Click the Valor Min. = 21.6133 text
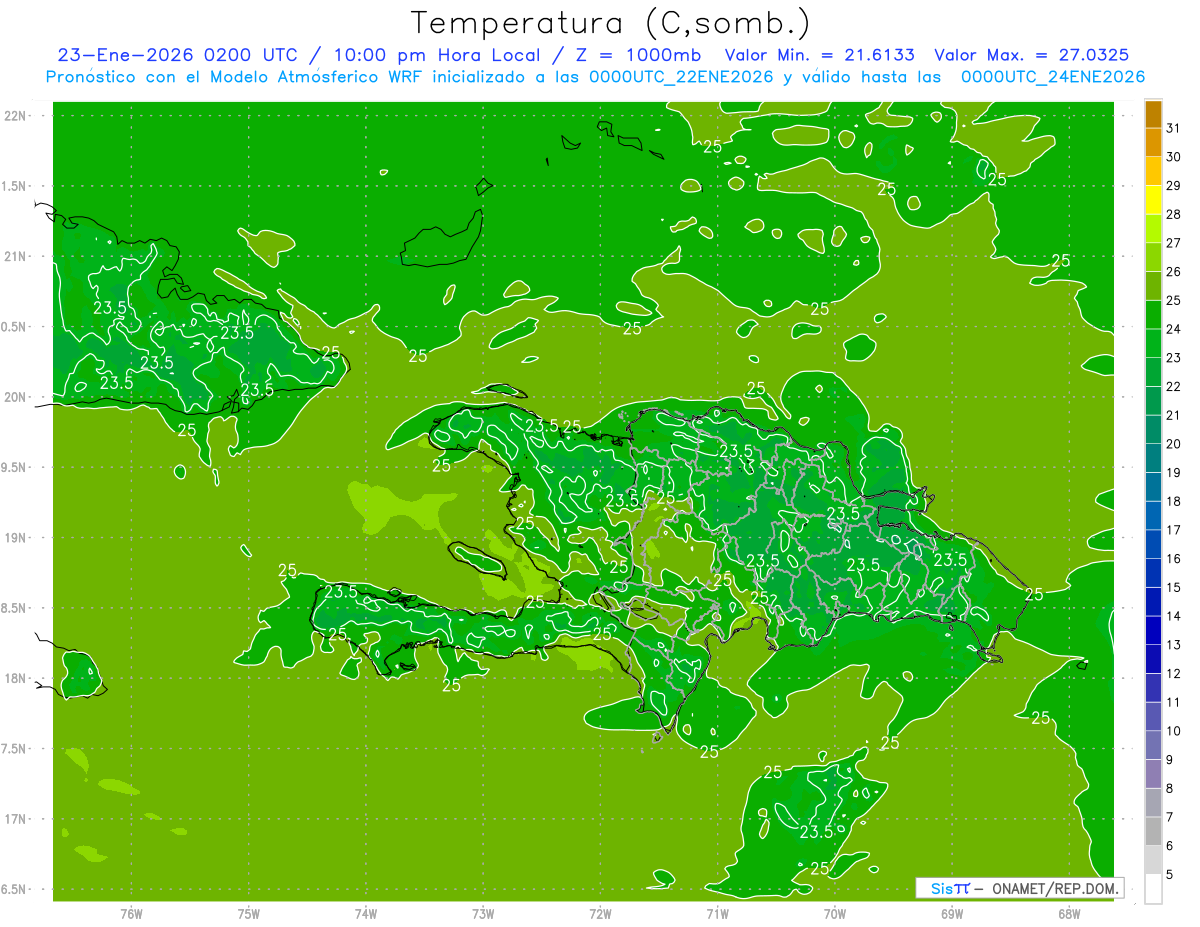This screenshot has width=1200, height=927. (x=821, y=55)
